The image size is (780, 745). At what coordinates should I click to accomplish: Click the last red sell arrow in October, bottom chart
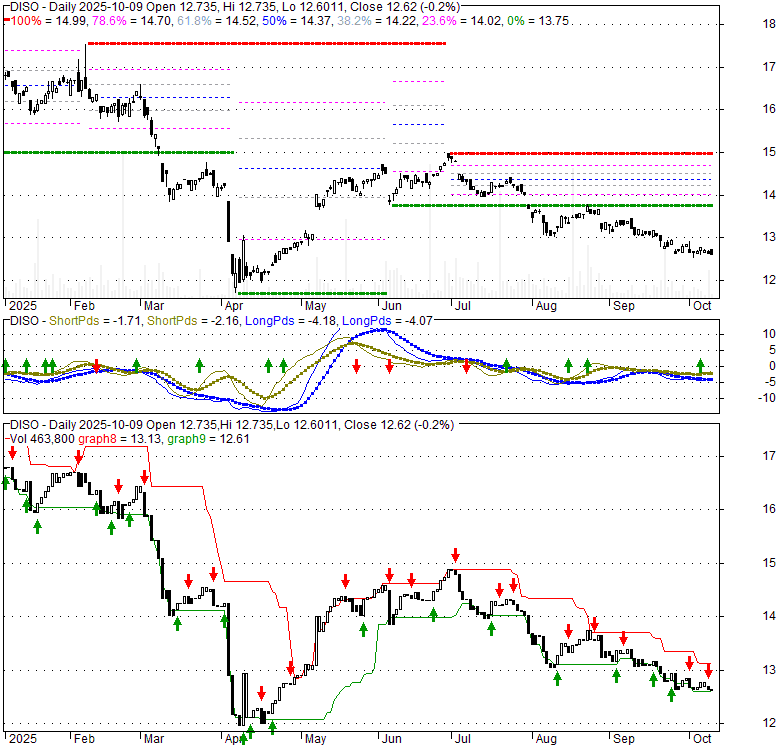708,670
